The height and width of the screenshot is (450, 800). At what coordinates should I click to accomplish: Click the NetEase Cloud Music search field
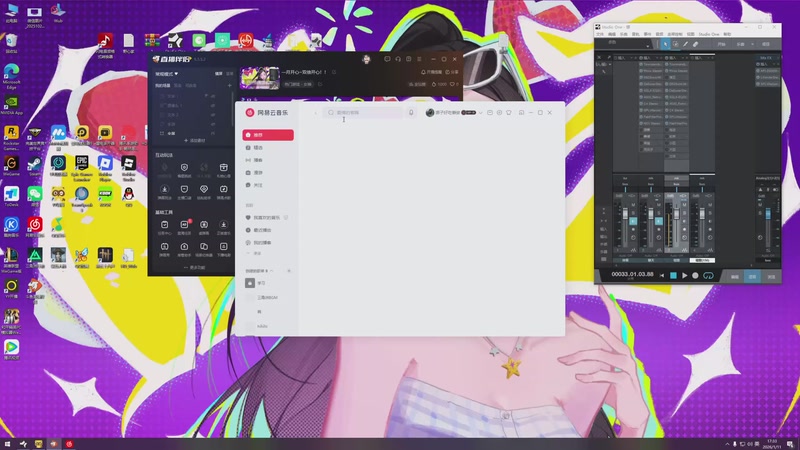pyautogui.click(x=363, y=112)
